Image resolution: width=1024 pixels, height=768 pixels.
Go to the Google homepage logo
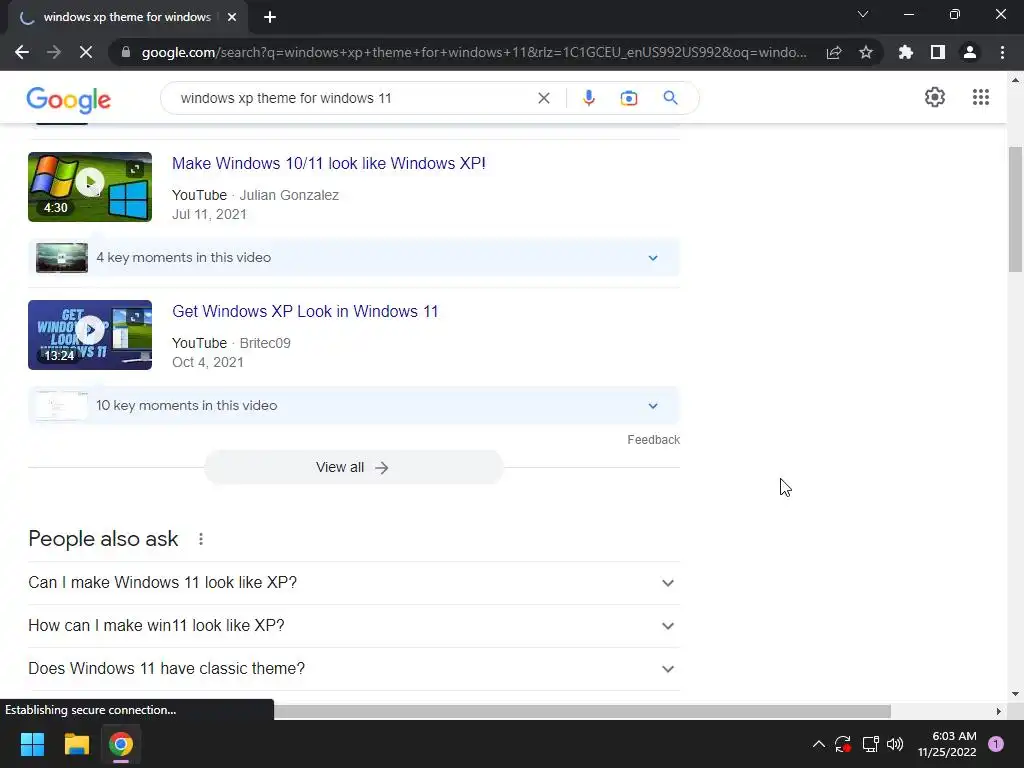[x=69, y=99]
